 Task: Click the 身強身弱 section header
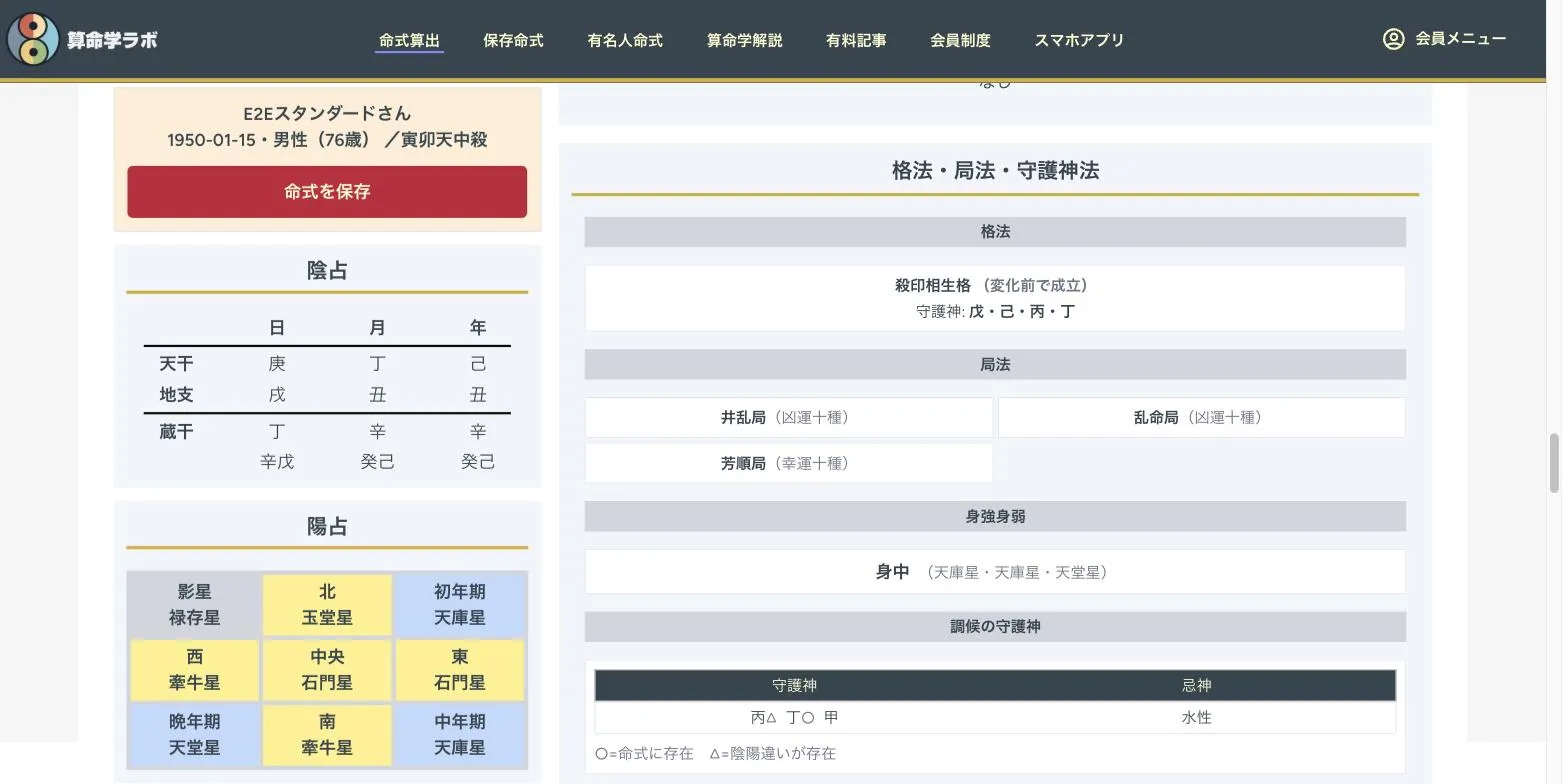pyautogui.click(x=995, y=517)
